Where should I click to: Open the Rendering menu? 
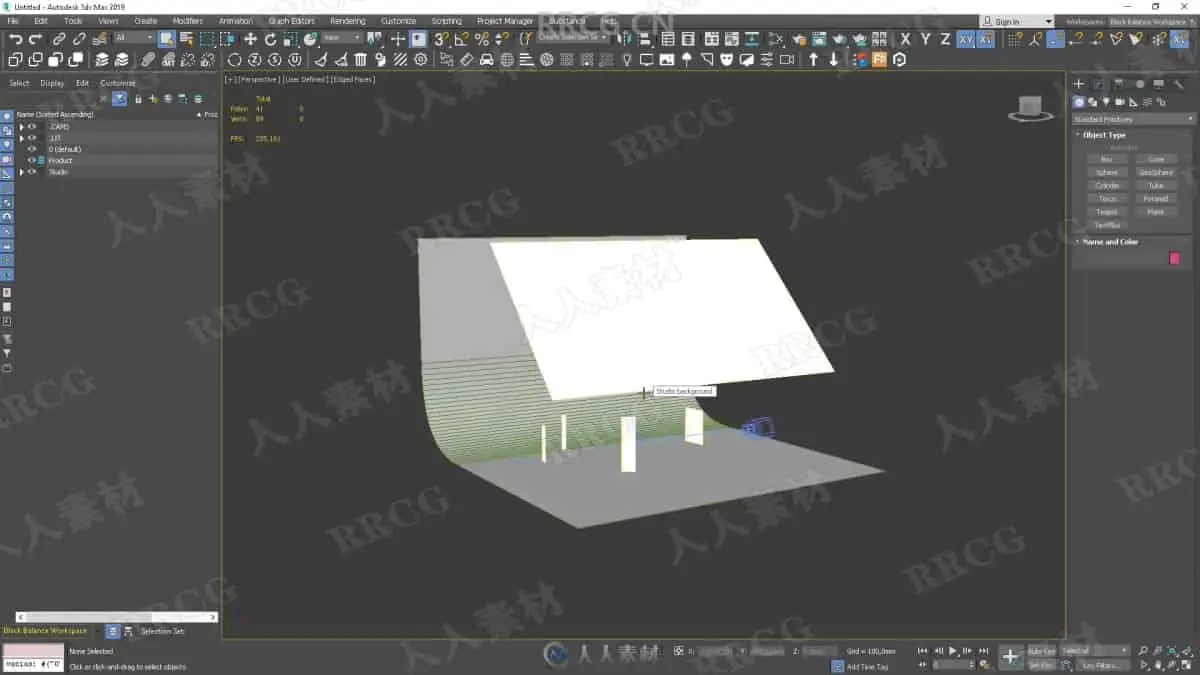[x=348, y=21]
